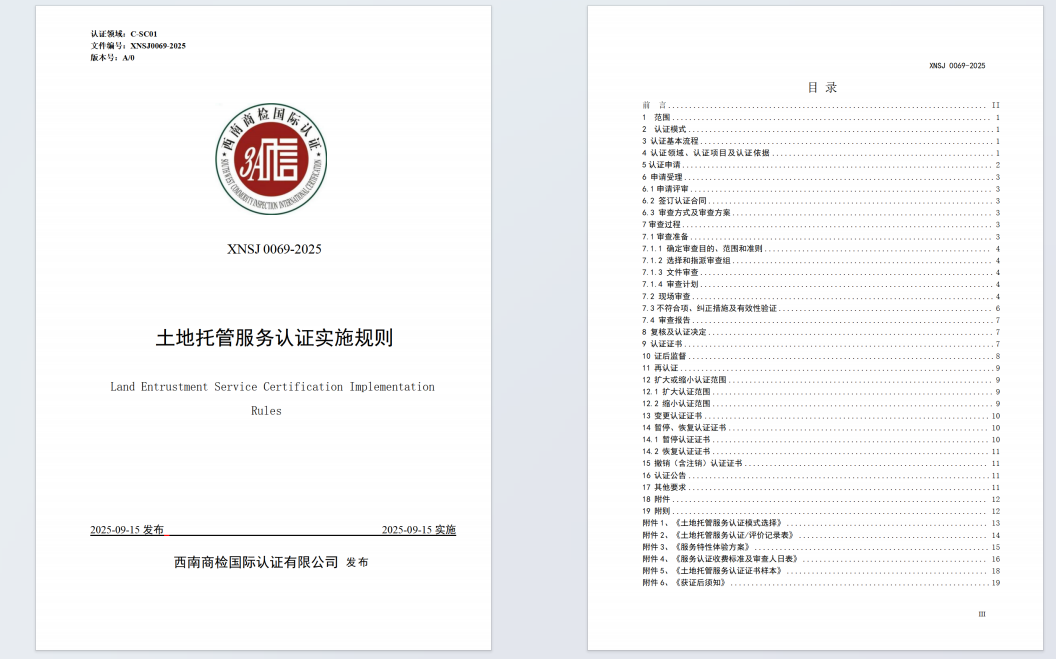
Task: Open contents entry '1 范围'
Action: (x=821, y=117)
